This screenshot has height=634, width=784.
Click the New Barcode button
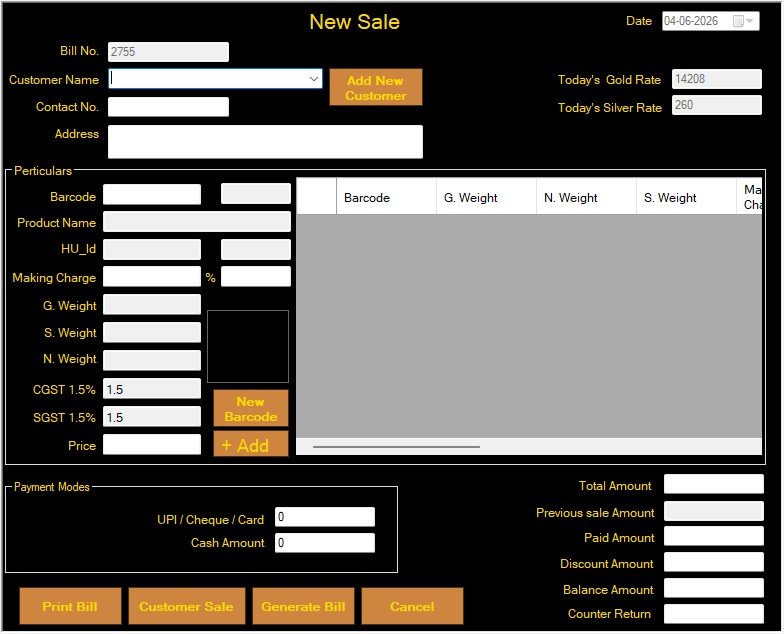click(x=250, y=408)
